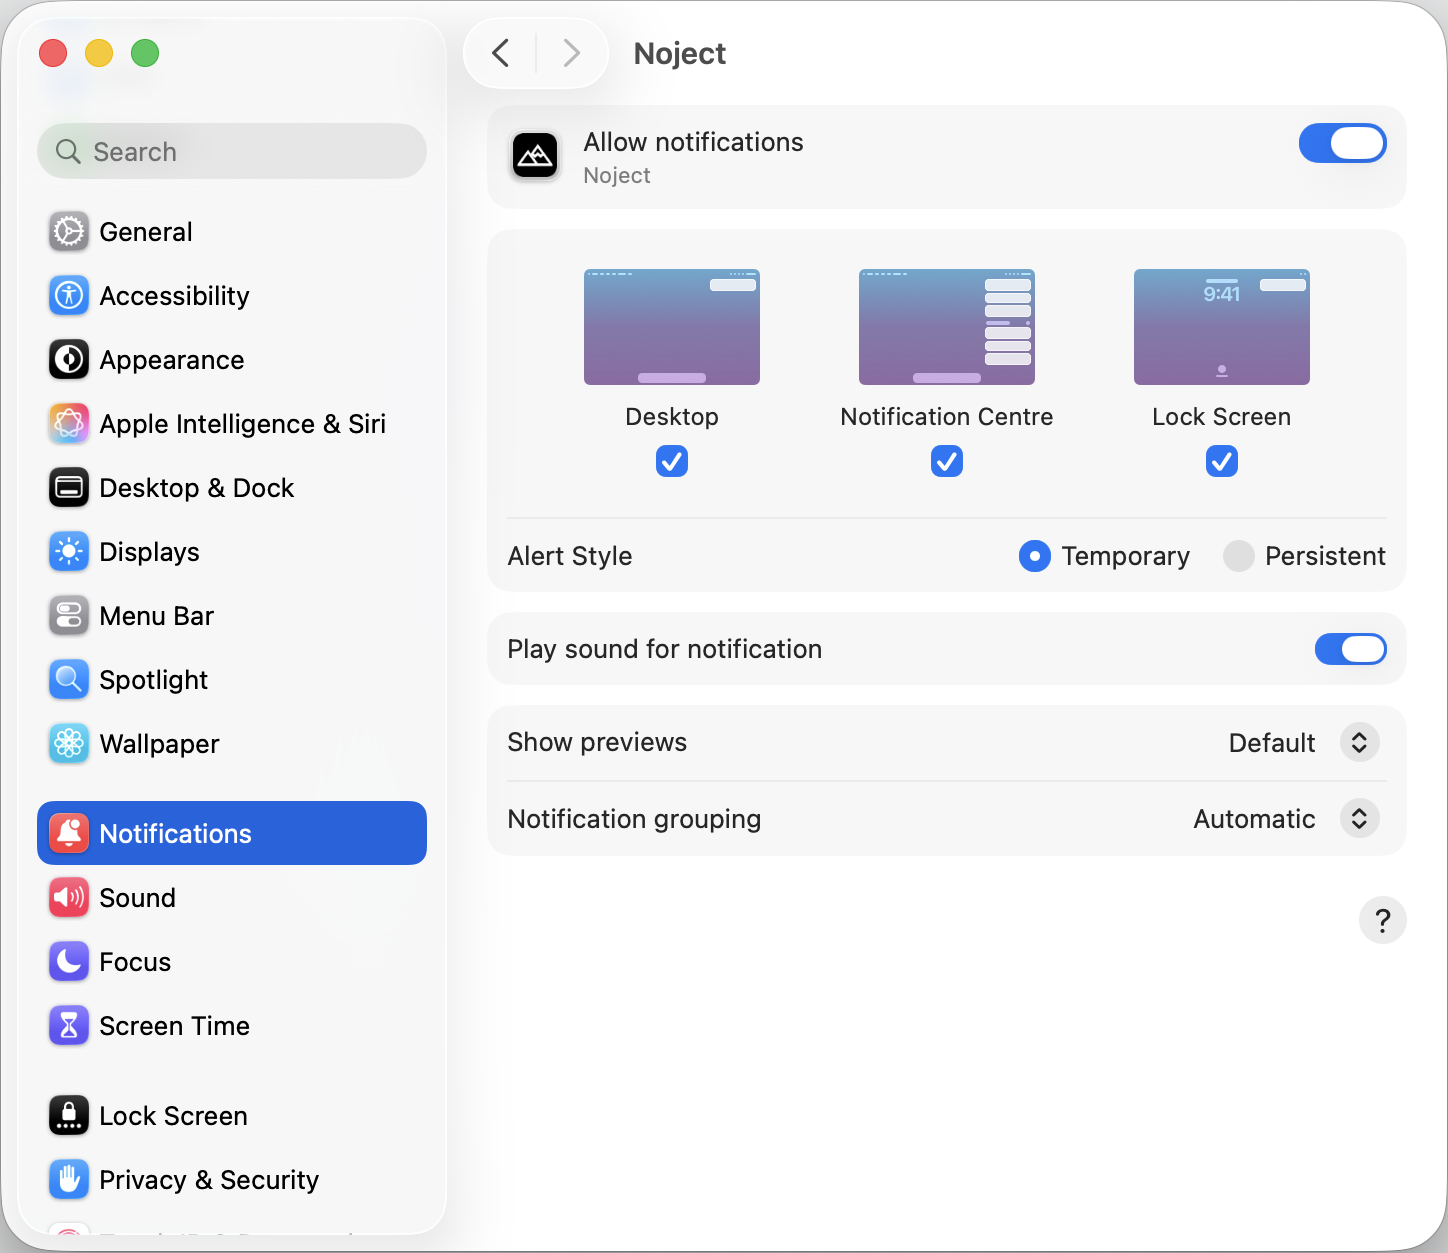Open General settings via its gear icon
The height and width of the screenshot is (1253, 1448).
click(x=69, y=232)
